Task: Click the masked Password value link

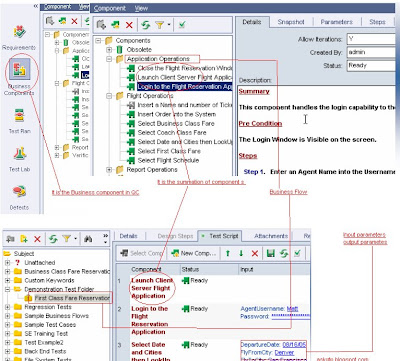Action: (x=290, y=316)
